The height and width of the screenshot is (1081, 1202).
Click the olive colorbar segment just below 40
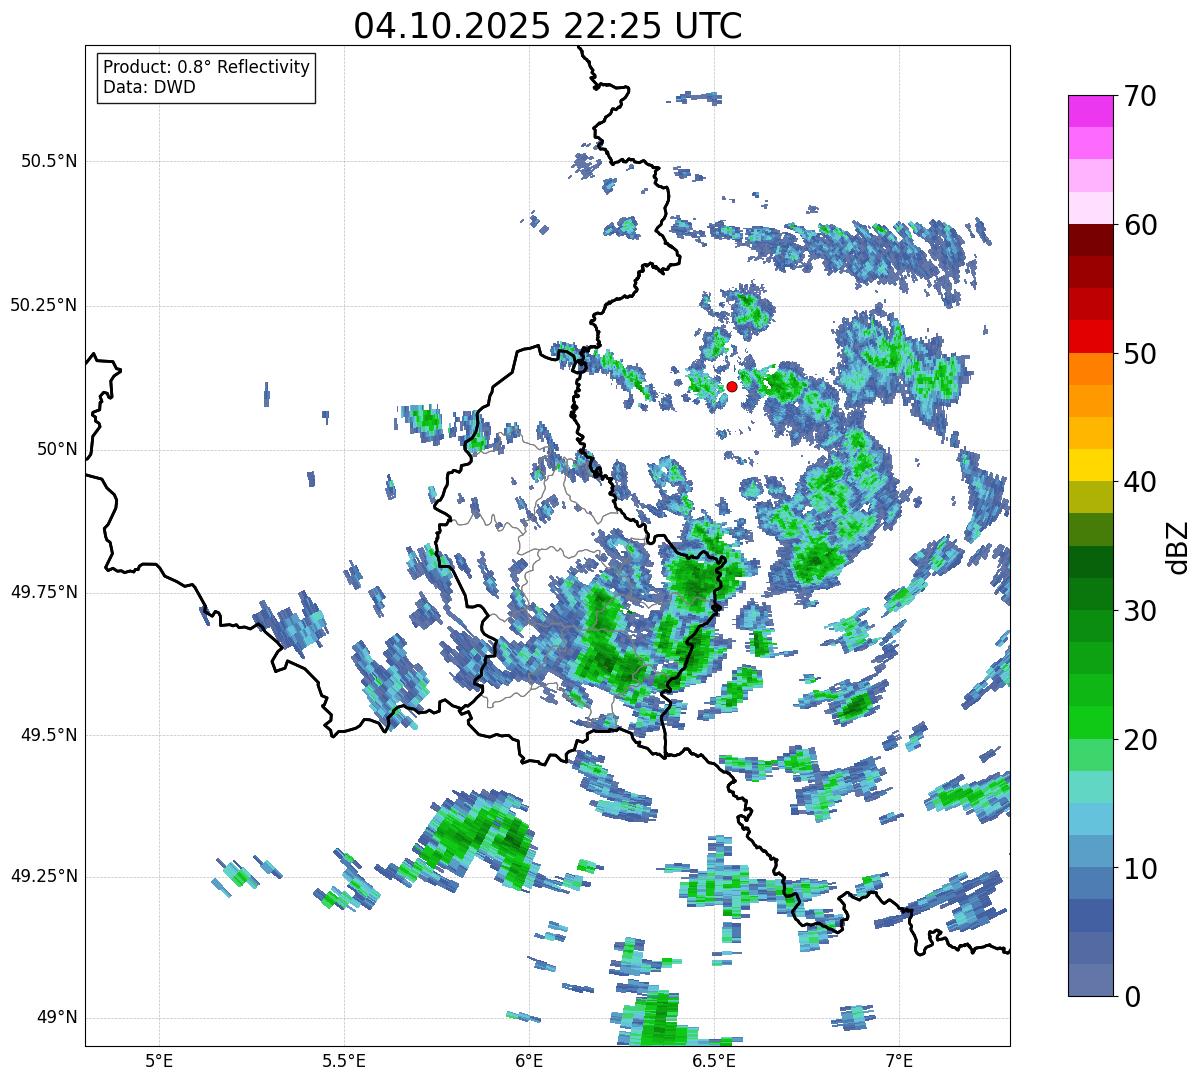click(1090, 498)
